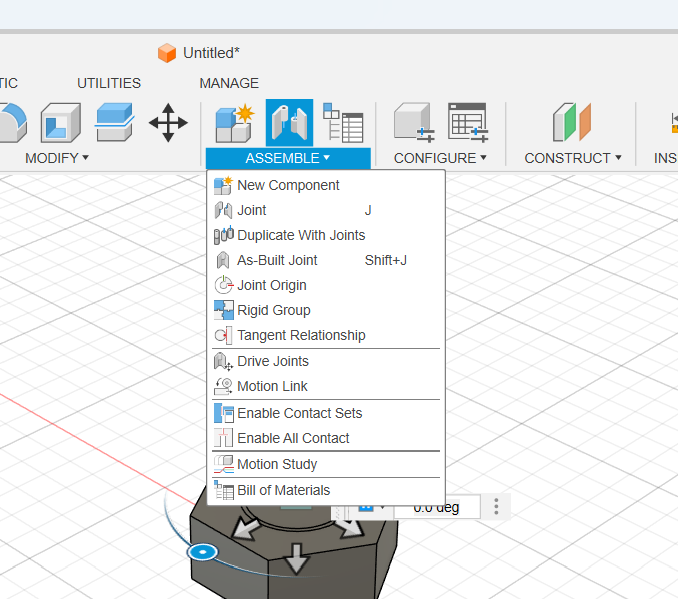Click the New Component toolbar icon
This screenshot has height=599, width=678.
[234, 123]
